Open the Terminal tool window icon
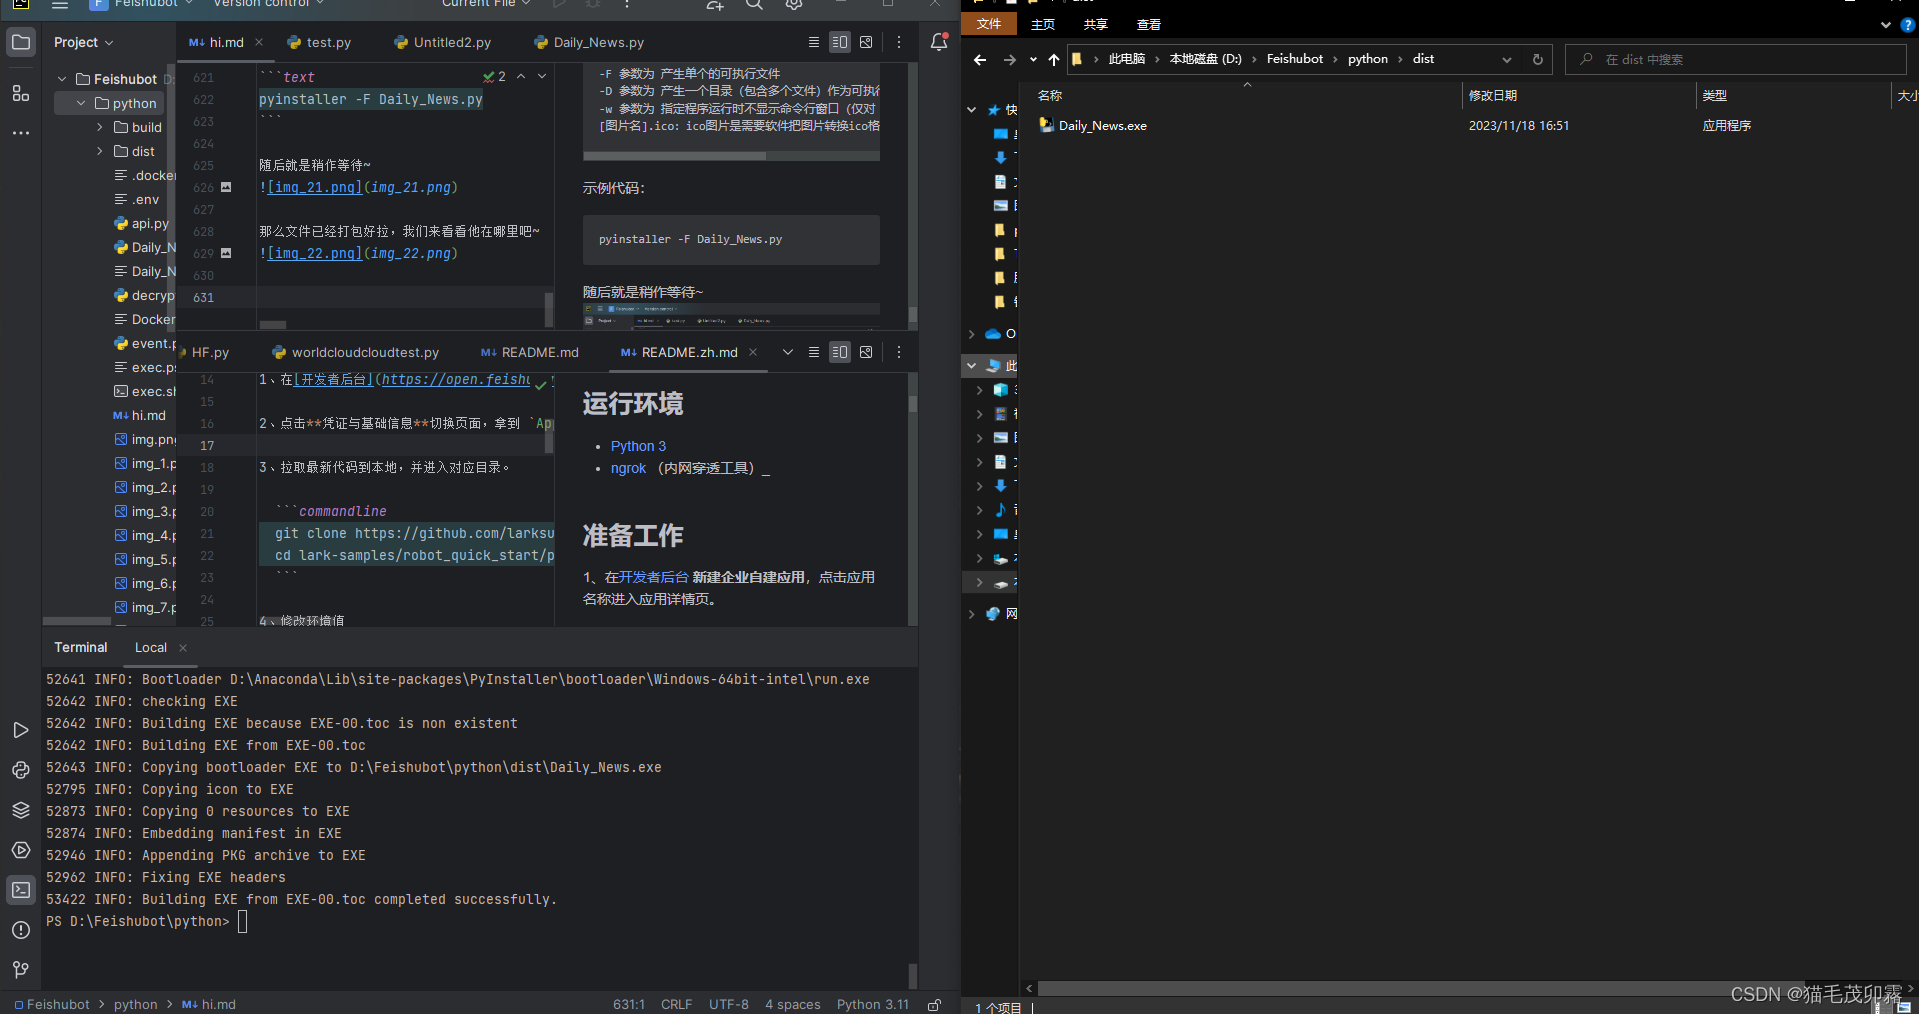The width and height of the screenshot is (1919, 1014). (21, 890)
